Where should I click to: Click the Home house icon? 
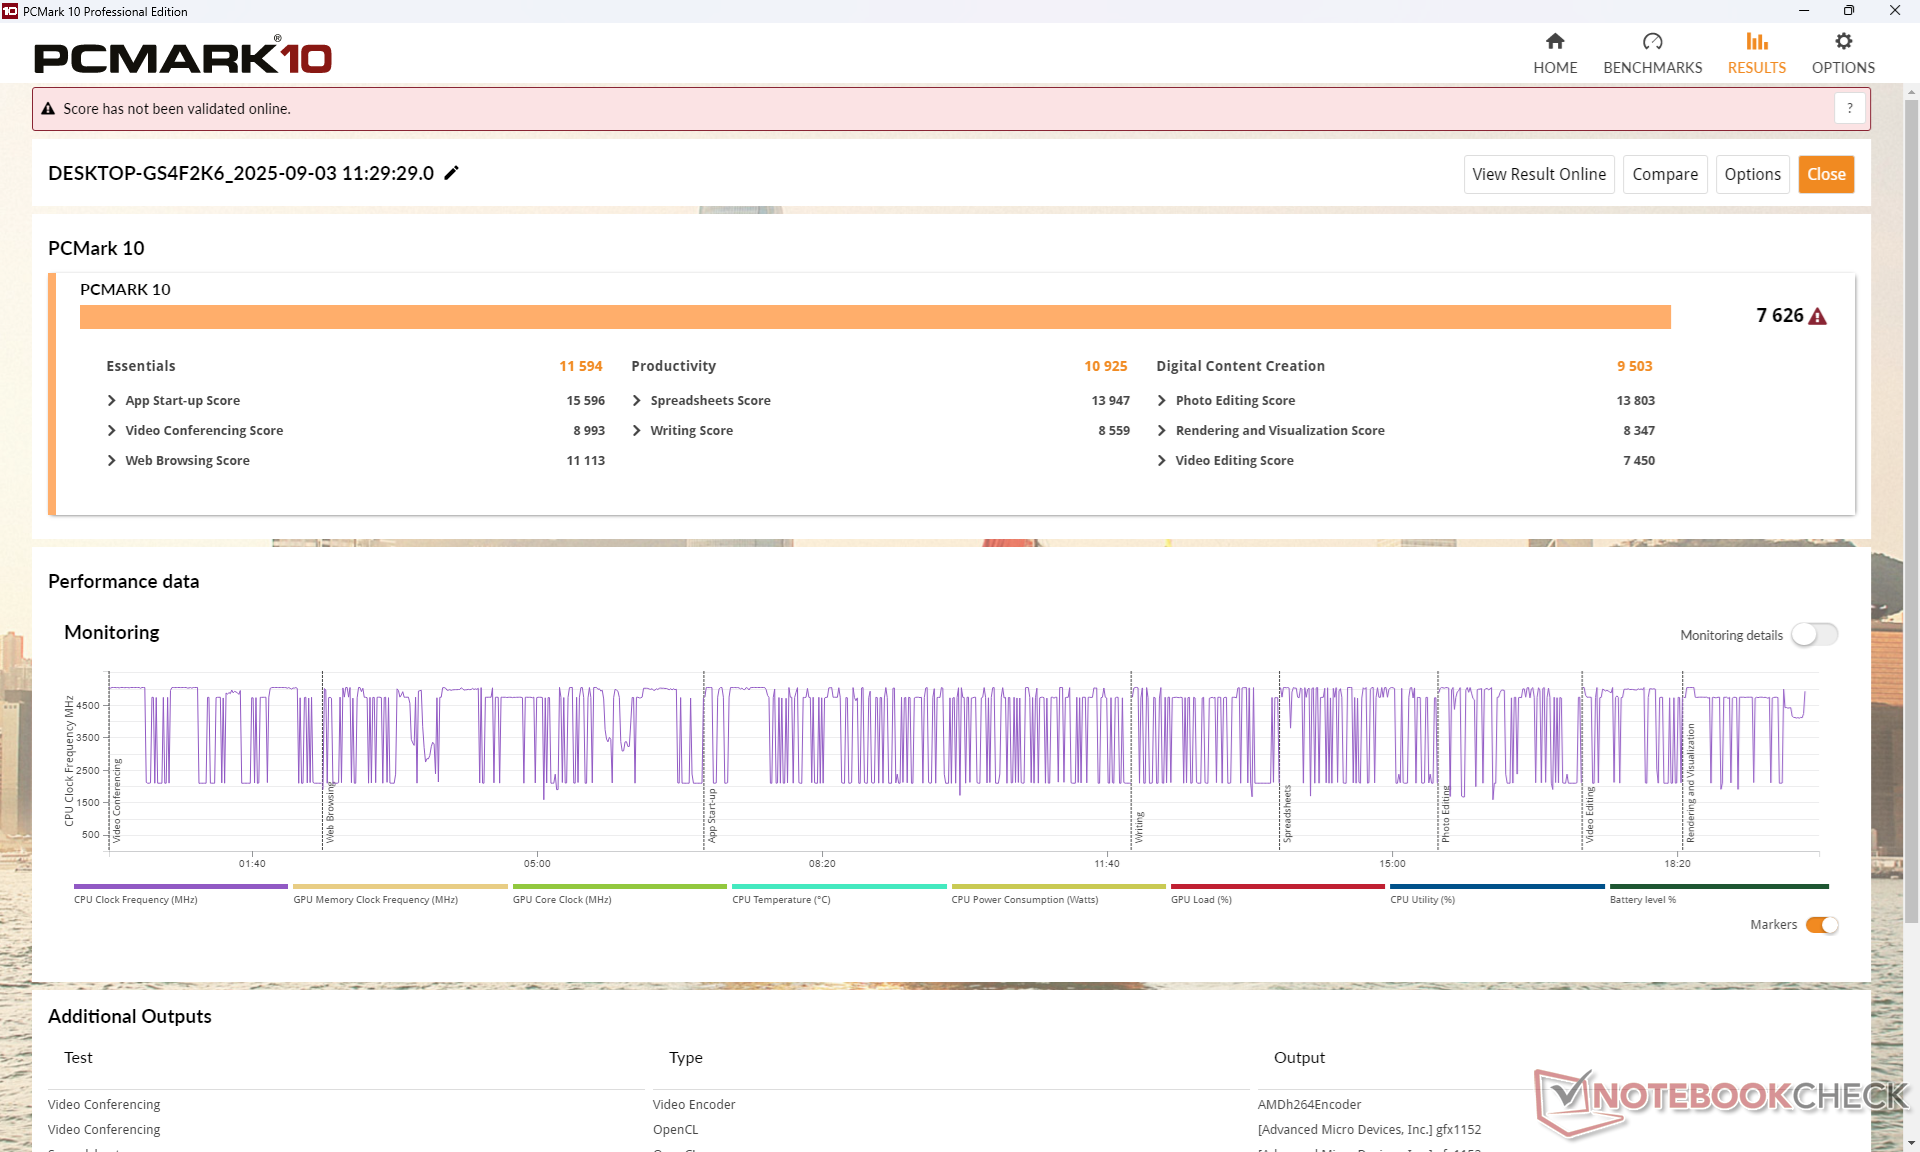pos(1554,41)
